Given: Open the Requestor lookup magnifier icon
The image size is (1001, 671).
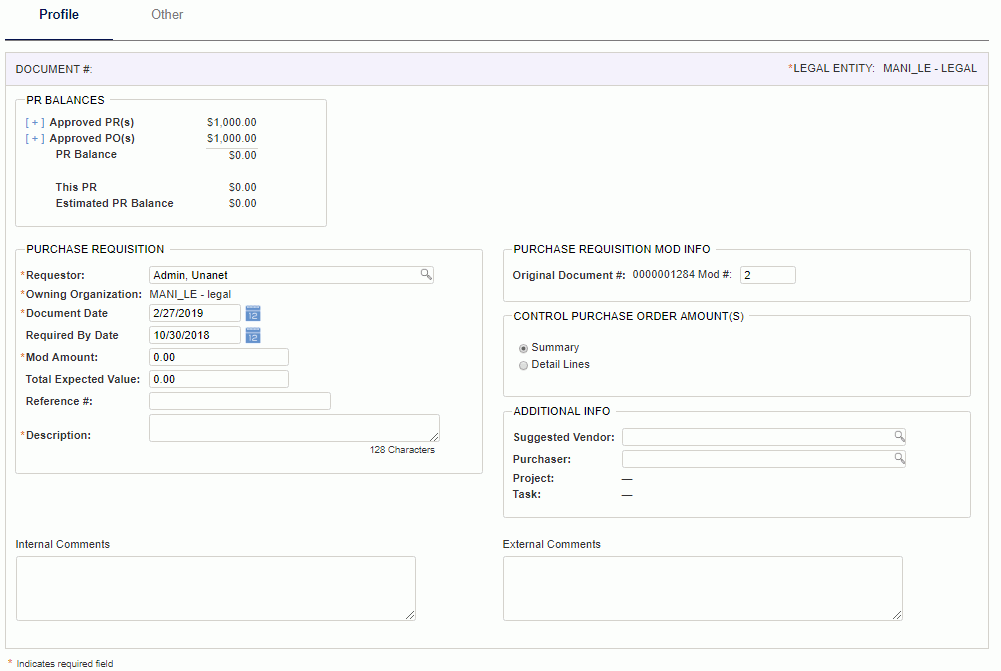Looking at the screenshot, I should [426, 275].
